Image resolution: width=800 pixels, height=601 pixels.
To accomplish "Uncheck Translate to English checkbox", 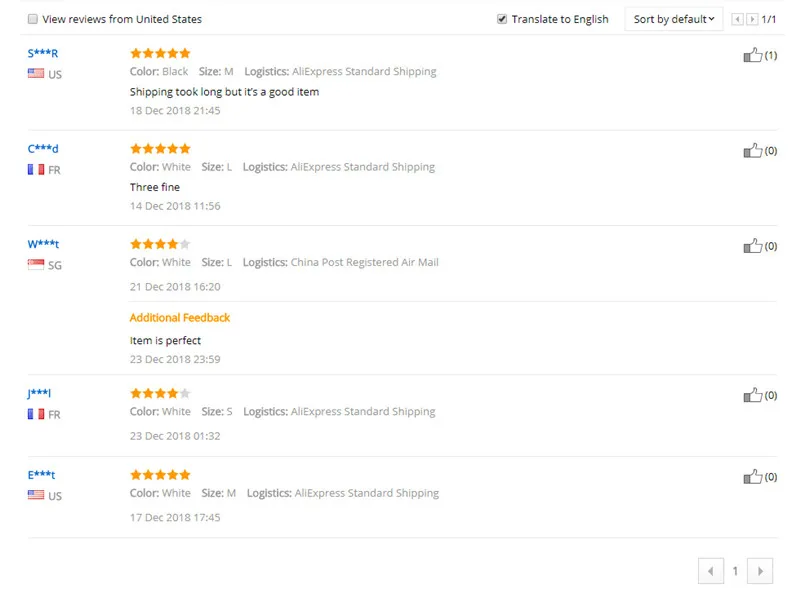I will pos(502,19).
